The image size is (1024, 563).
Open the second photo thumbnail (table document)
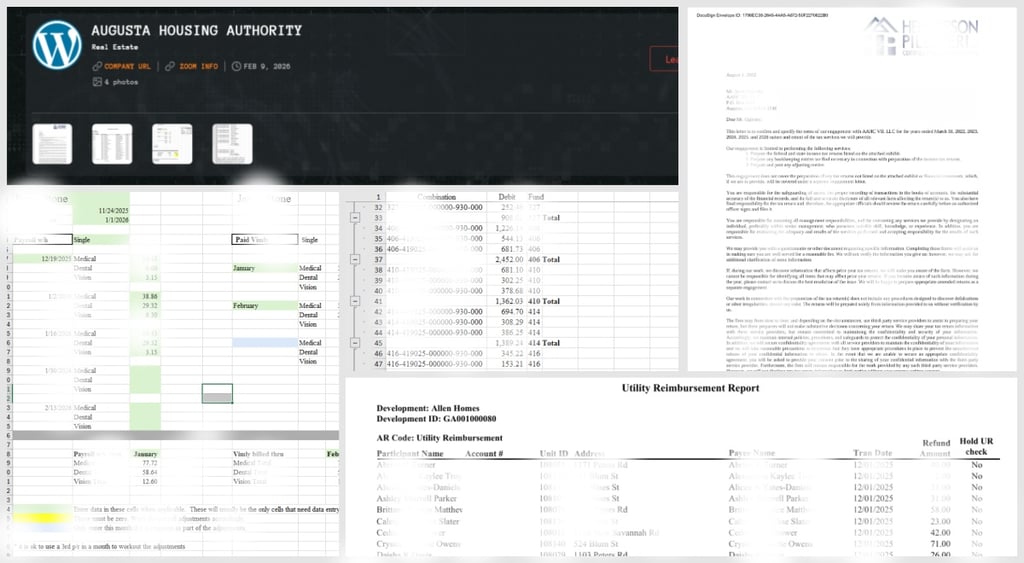[112, 144]
